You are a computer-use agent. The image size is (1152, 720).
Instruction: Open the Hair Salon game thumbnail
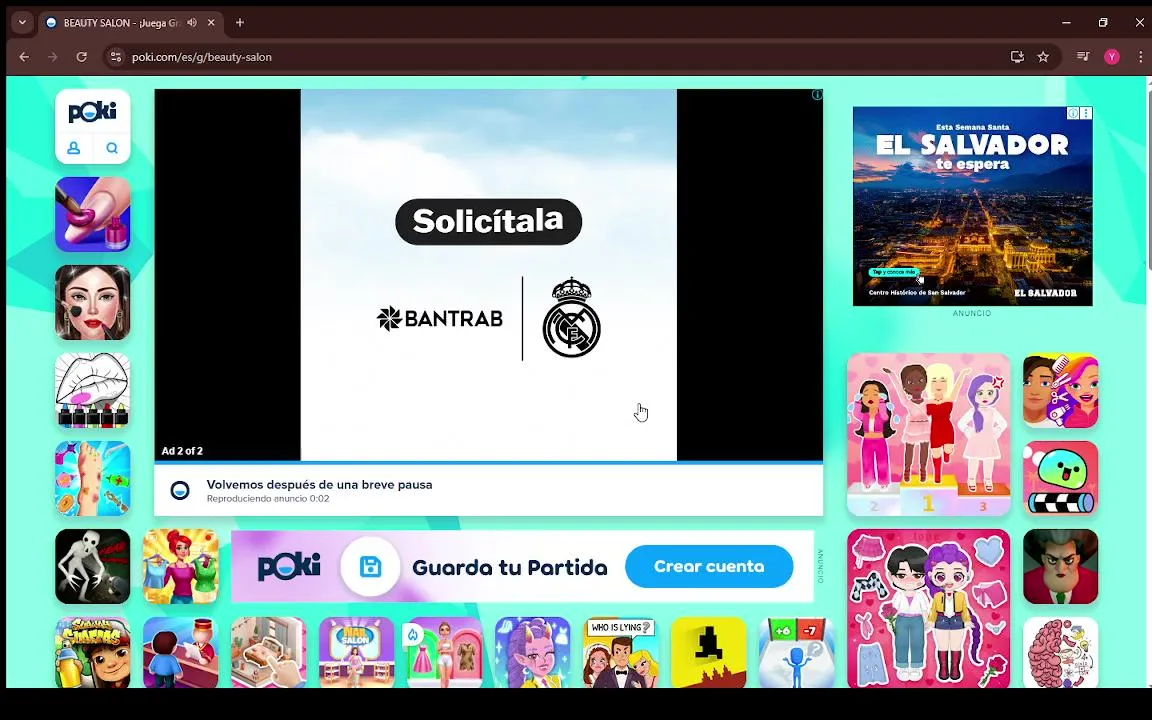[x=357, y=652]
